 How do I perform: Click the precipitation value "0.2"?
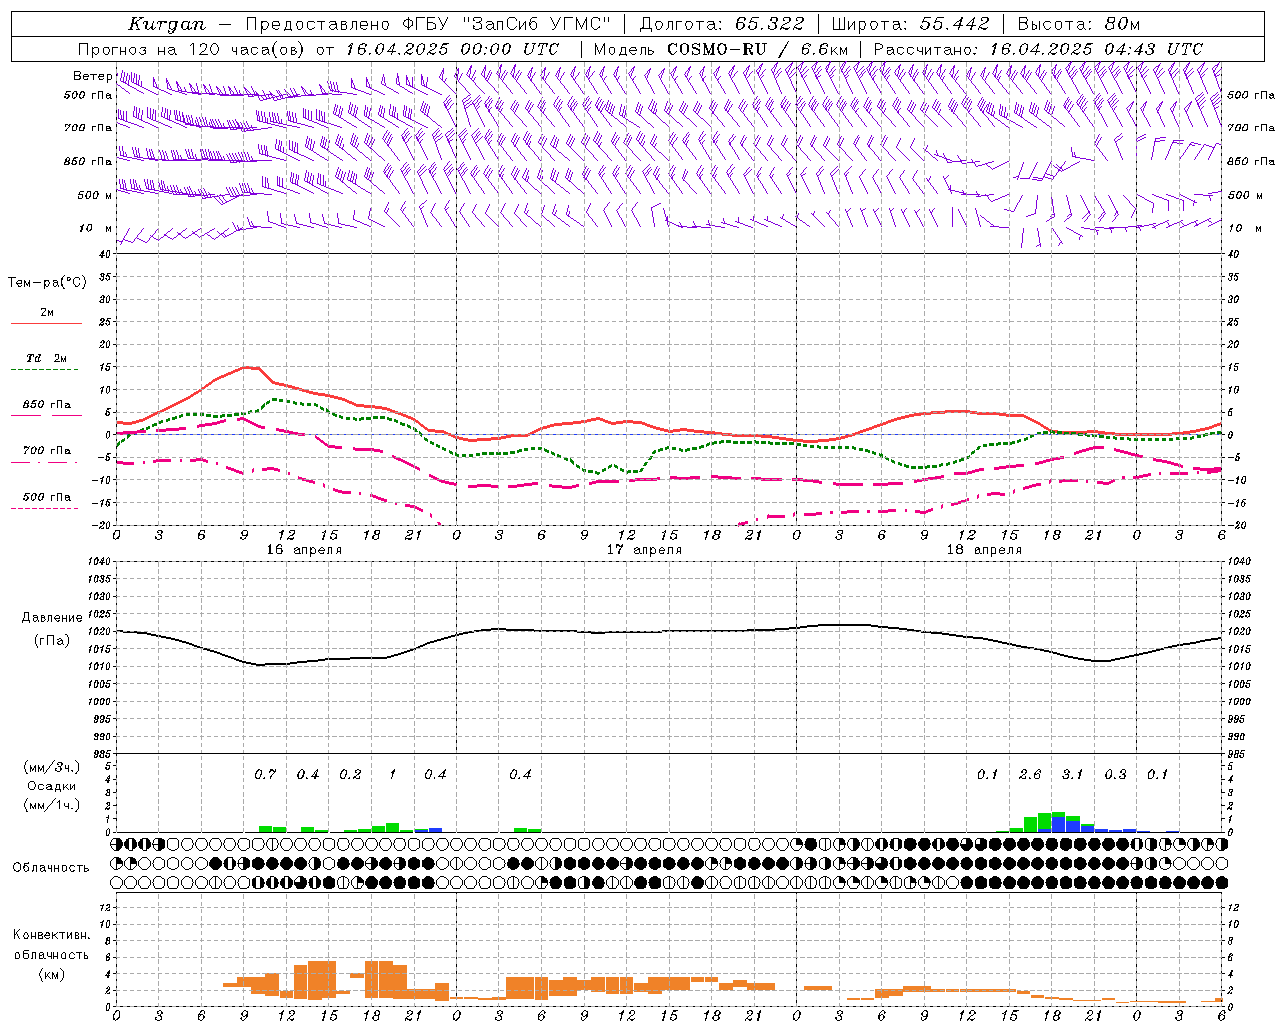coord(350,774)
